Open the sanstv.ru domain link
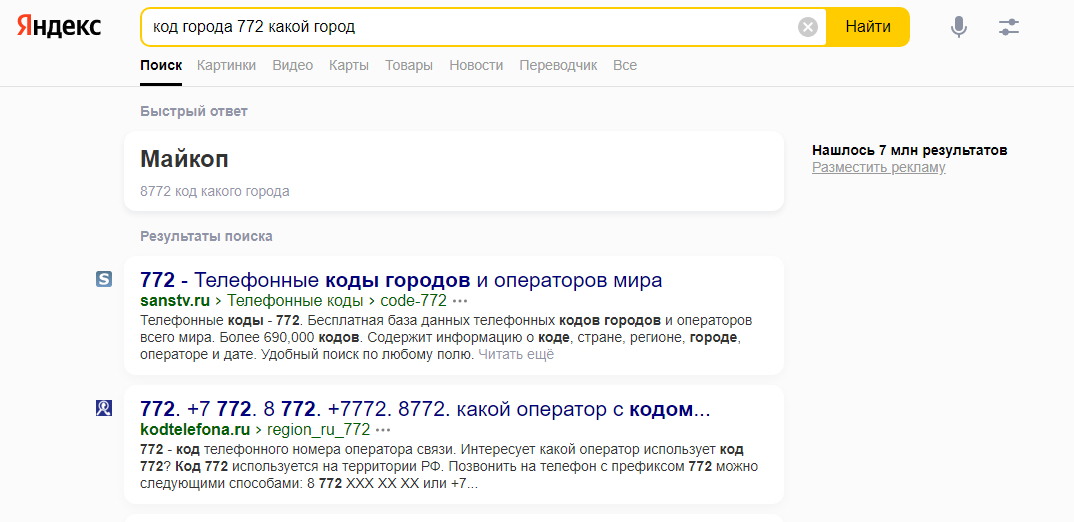1074x522 pixels. coord(175,301)
